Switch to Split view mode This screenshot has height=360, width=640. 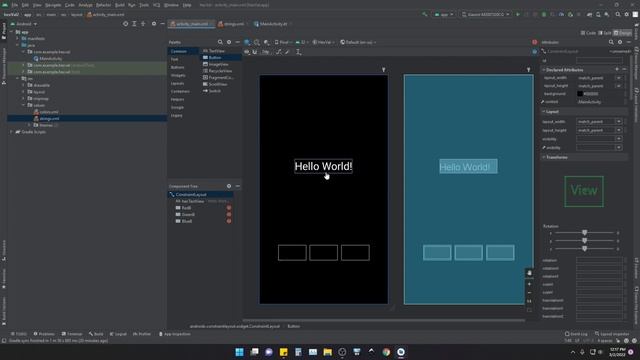[604, 33]
